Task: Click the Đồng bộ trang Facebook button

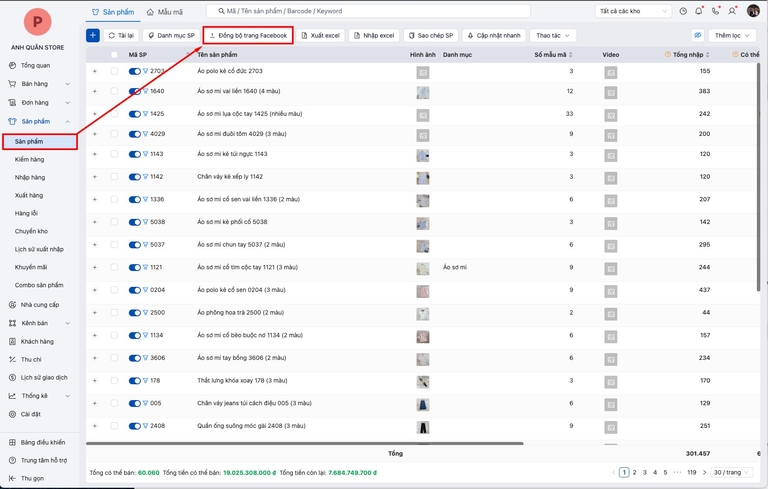Action: 247,35
